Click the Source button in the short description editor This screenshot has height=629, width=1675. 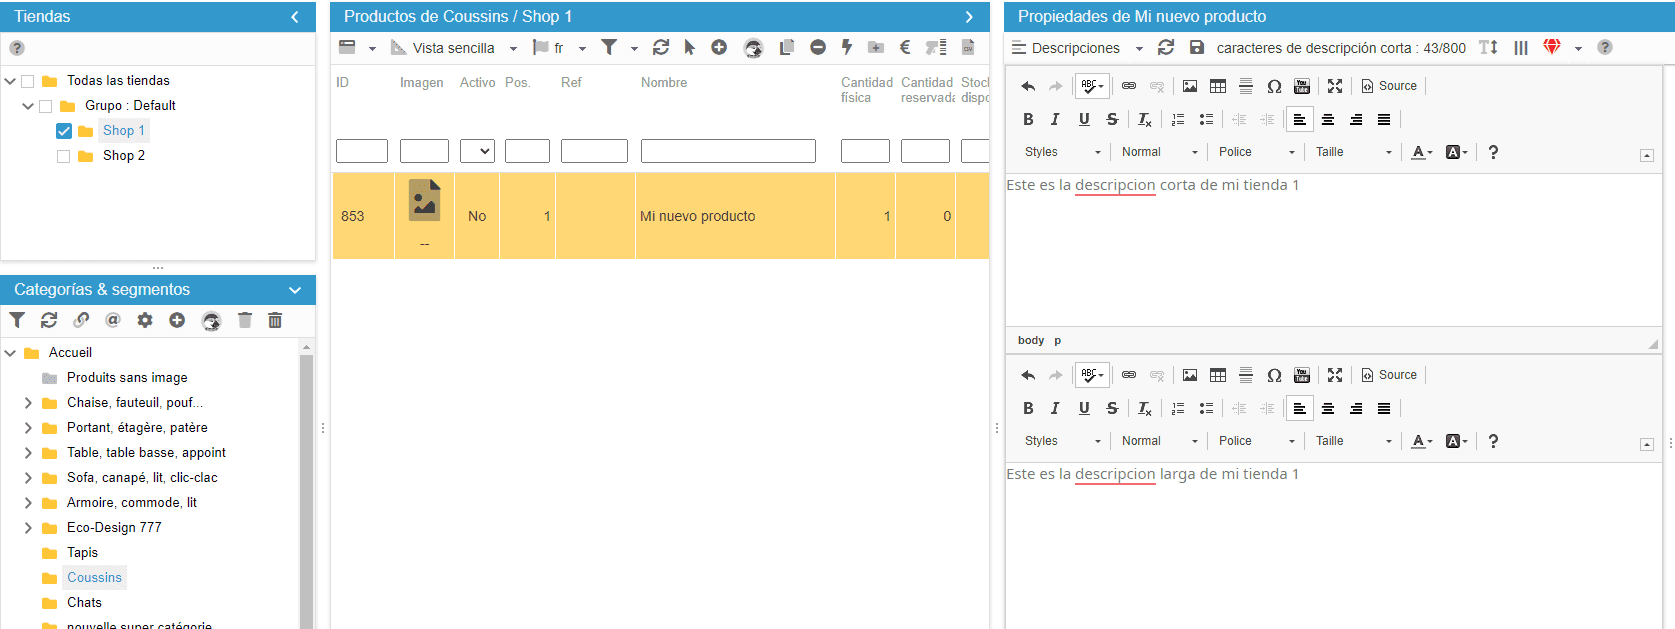[1389, 86]
